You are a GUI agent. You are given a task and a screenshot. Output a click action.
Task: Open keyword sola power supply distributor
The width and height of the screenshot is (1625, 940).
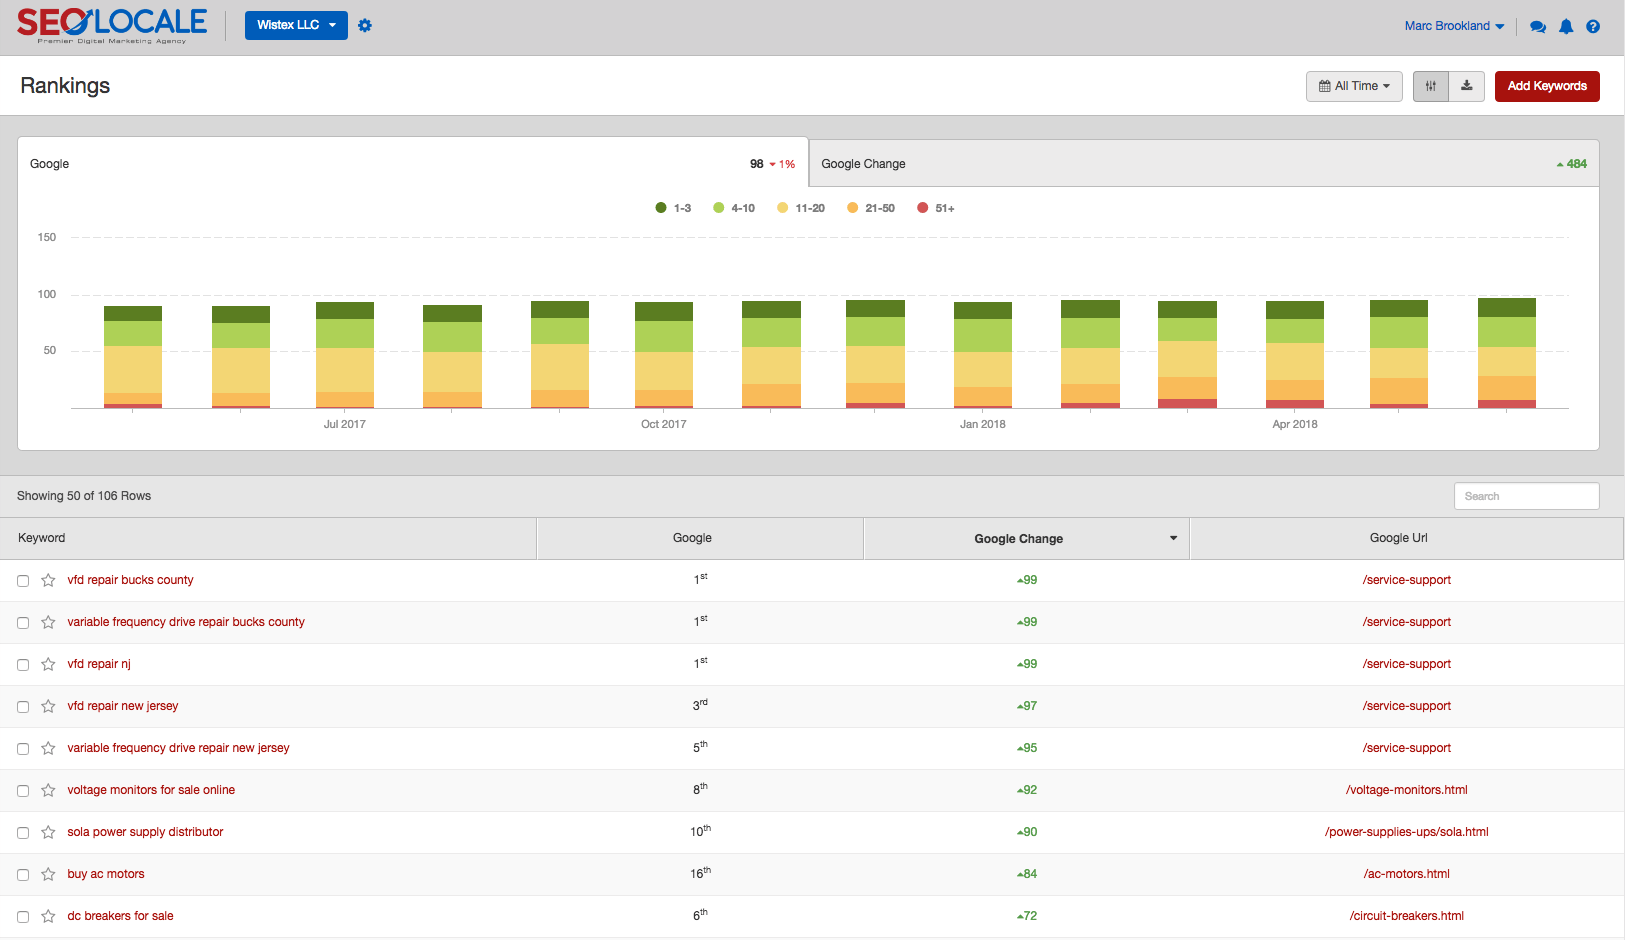145,832
